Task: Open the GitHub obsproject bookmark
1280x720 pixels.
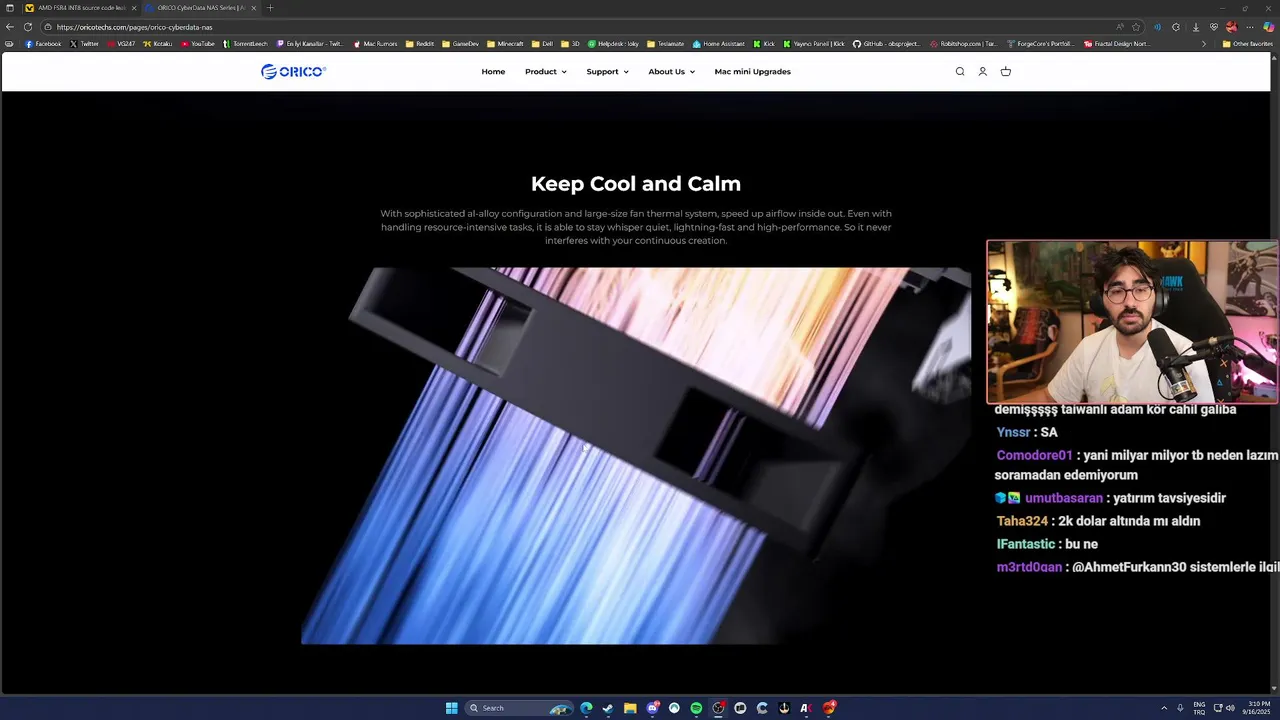Action: pyautogui.click(x=886, y=44)
